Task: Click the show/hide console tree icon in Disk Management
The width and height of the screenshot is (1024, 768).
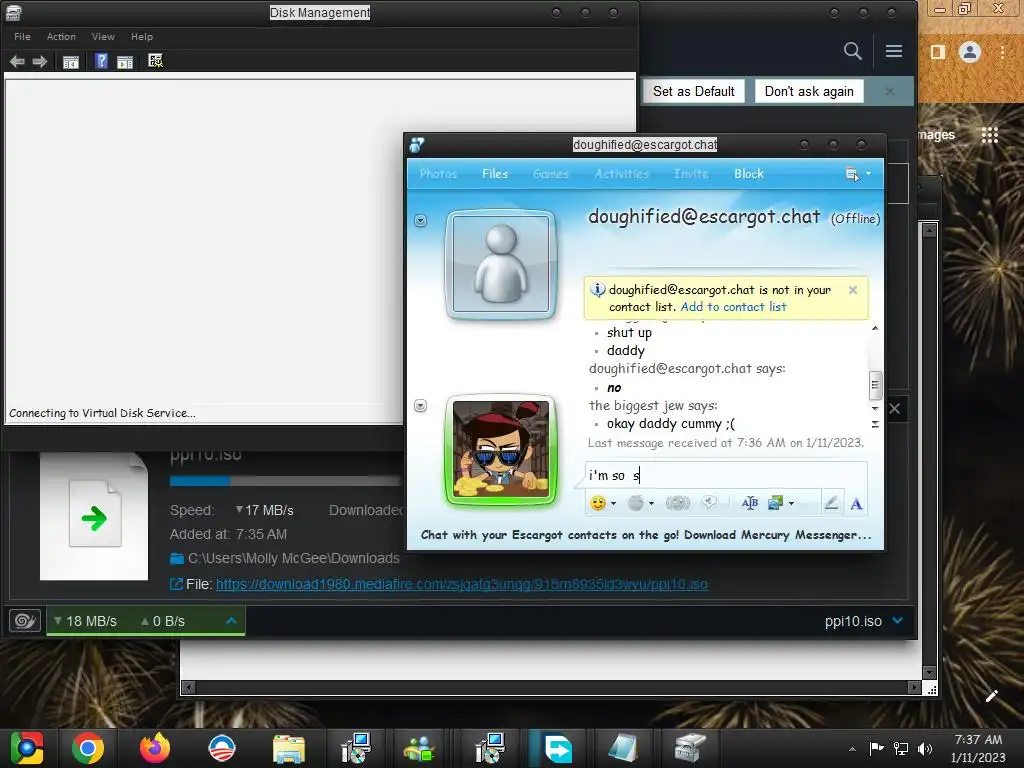Action: 71,62
